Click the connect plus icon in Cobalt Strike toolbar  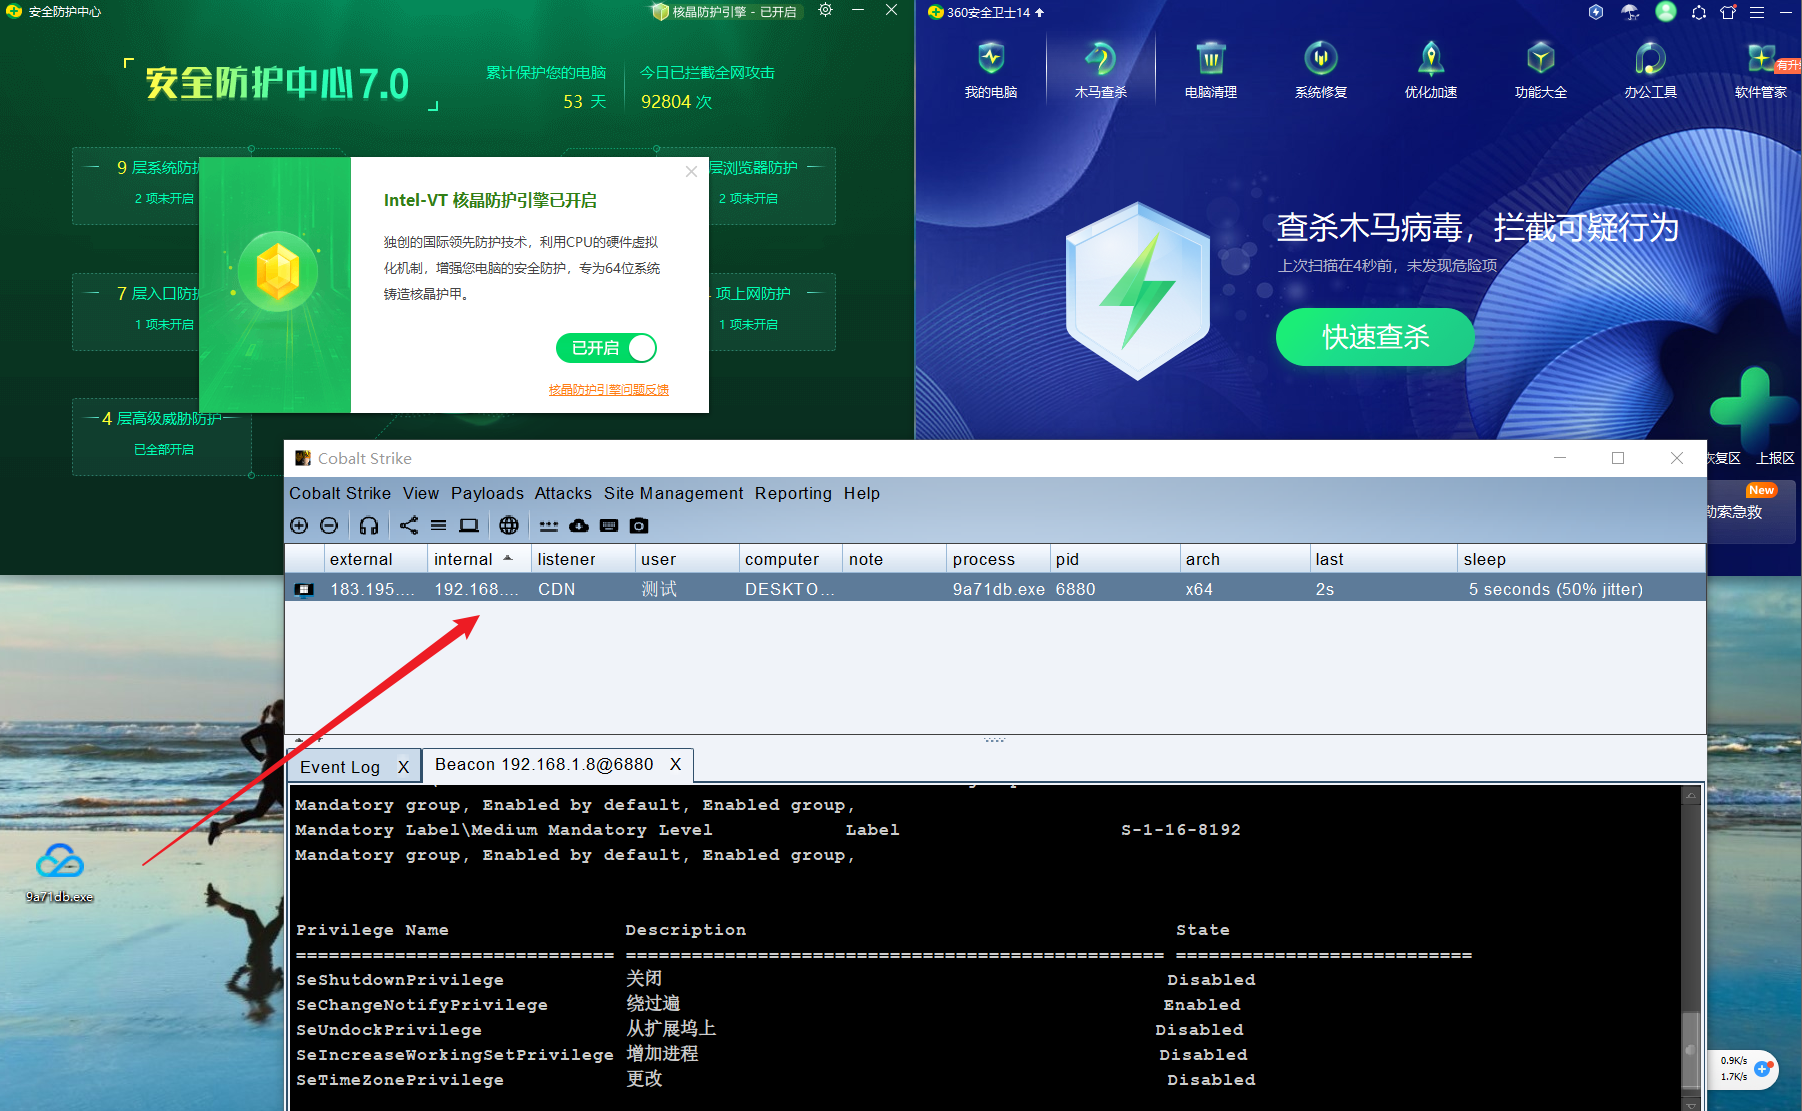click(298, 526)
